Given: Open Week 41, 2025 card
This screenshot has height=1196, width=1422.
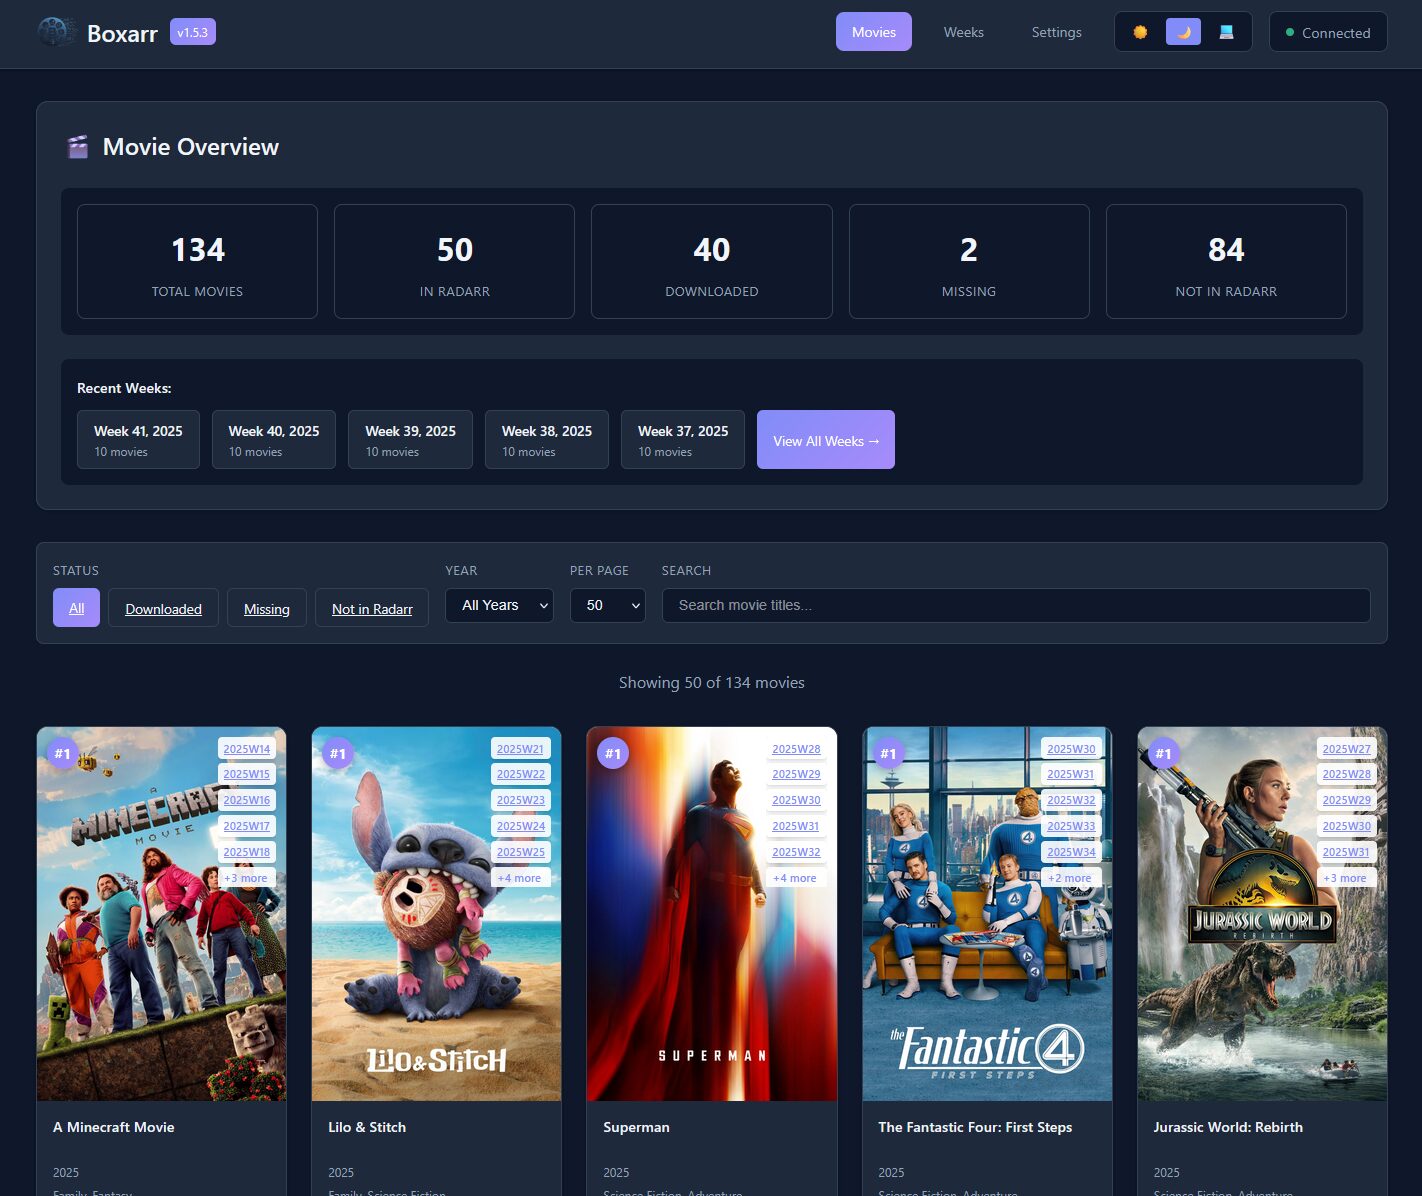Looking at the screenshot, I should coord(138,440).
